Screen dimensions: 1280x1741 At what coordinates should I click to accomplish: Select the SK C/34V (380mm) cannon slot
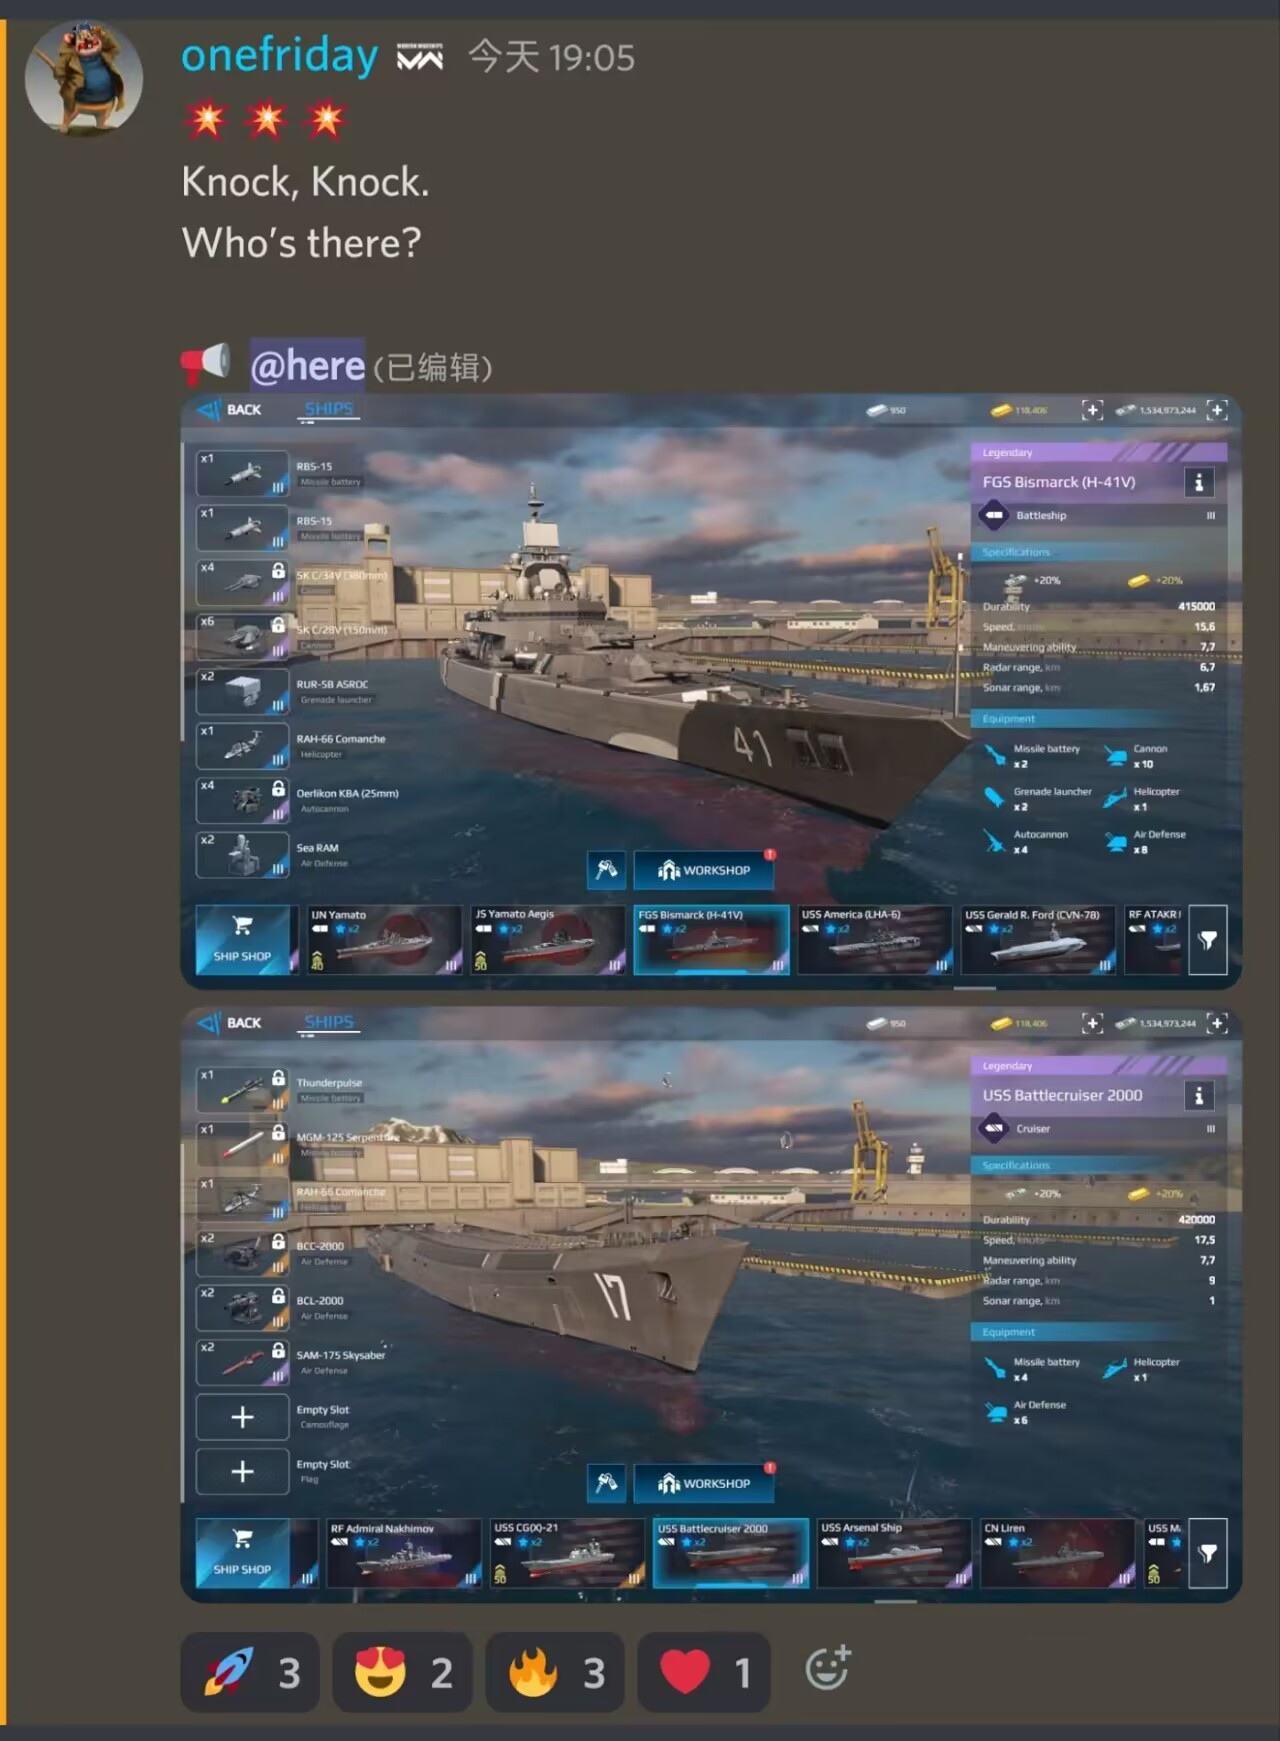(x=242, y=582)
